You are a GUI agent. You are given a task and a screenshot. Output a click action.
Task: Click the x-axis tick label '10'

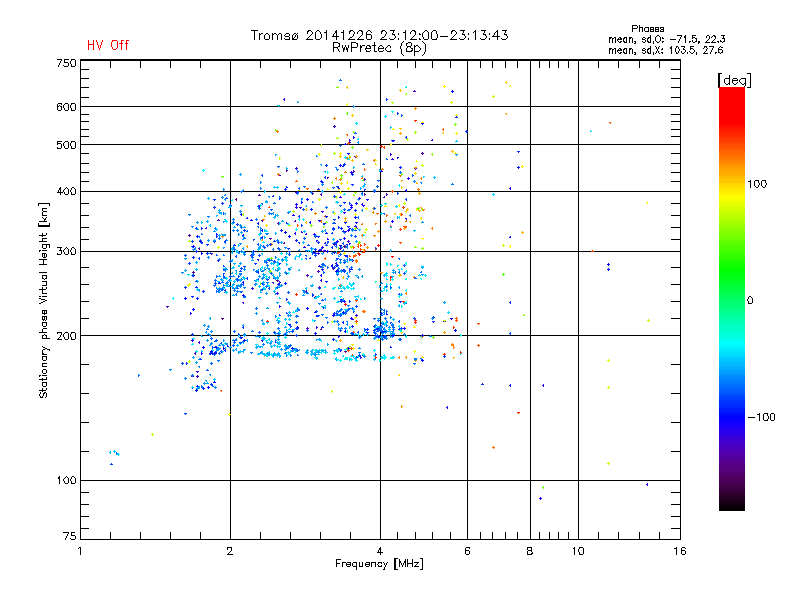pos(578,551)
